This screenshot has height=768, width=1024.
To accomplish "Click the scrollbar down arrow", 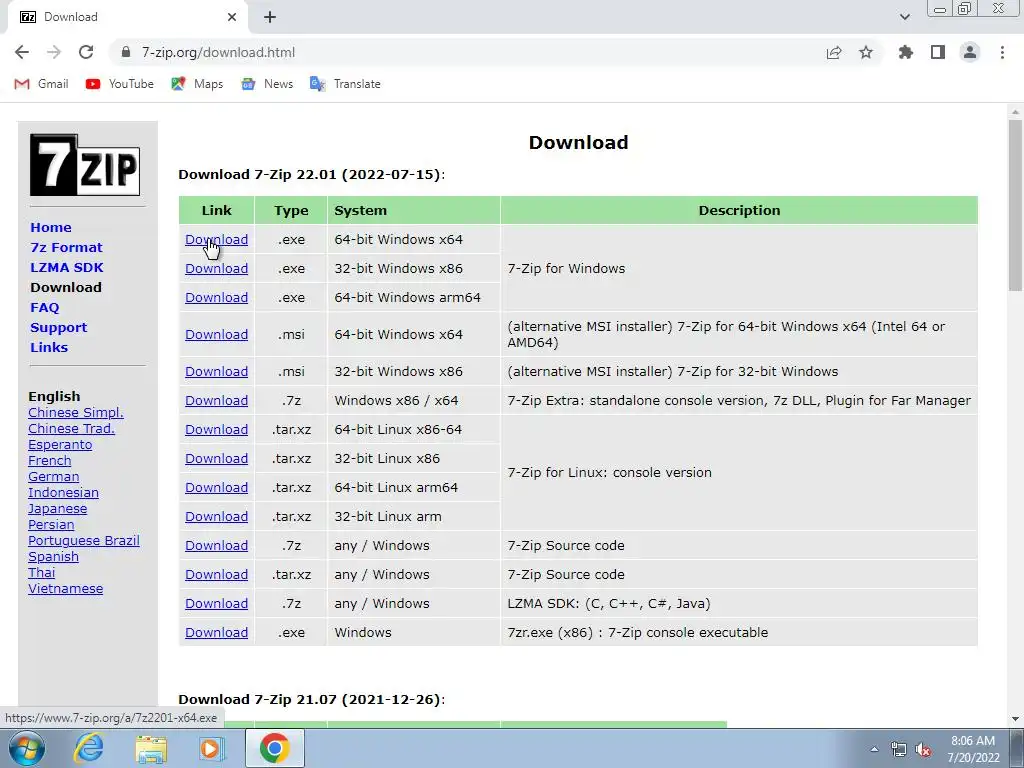I will [x=1015, y=719].
